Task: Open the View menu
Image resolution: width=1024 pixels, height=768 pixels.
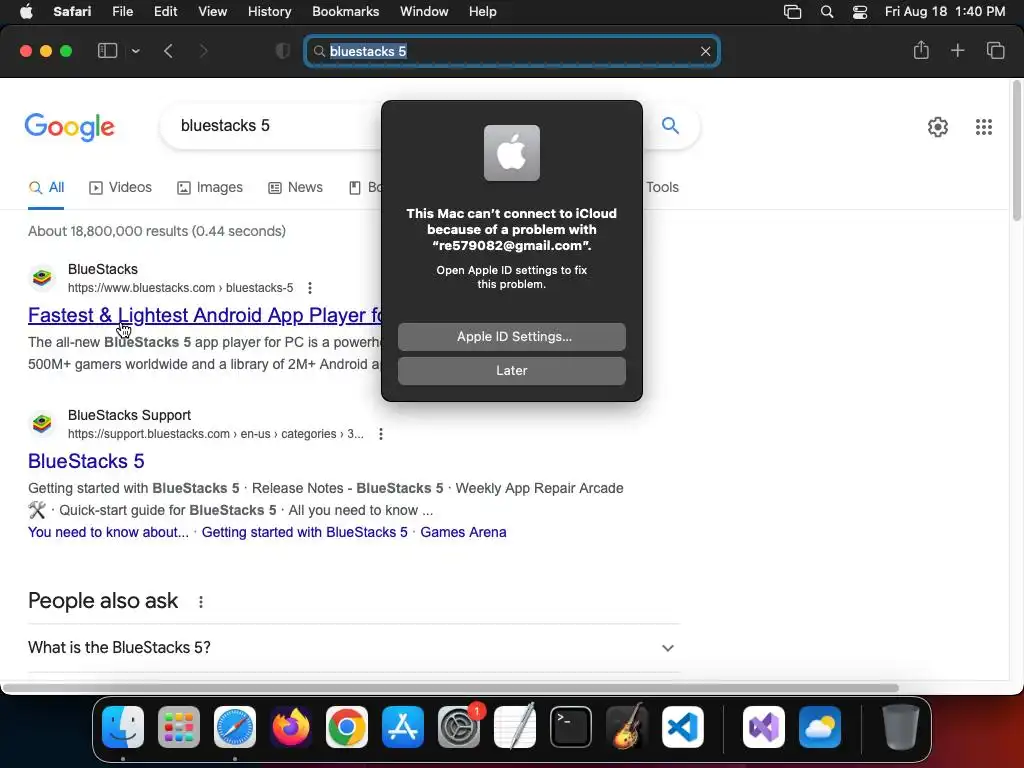Action: [212, 12]
